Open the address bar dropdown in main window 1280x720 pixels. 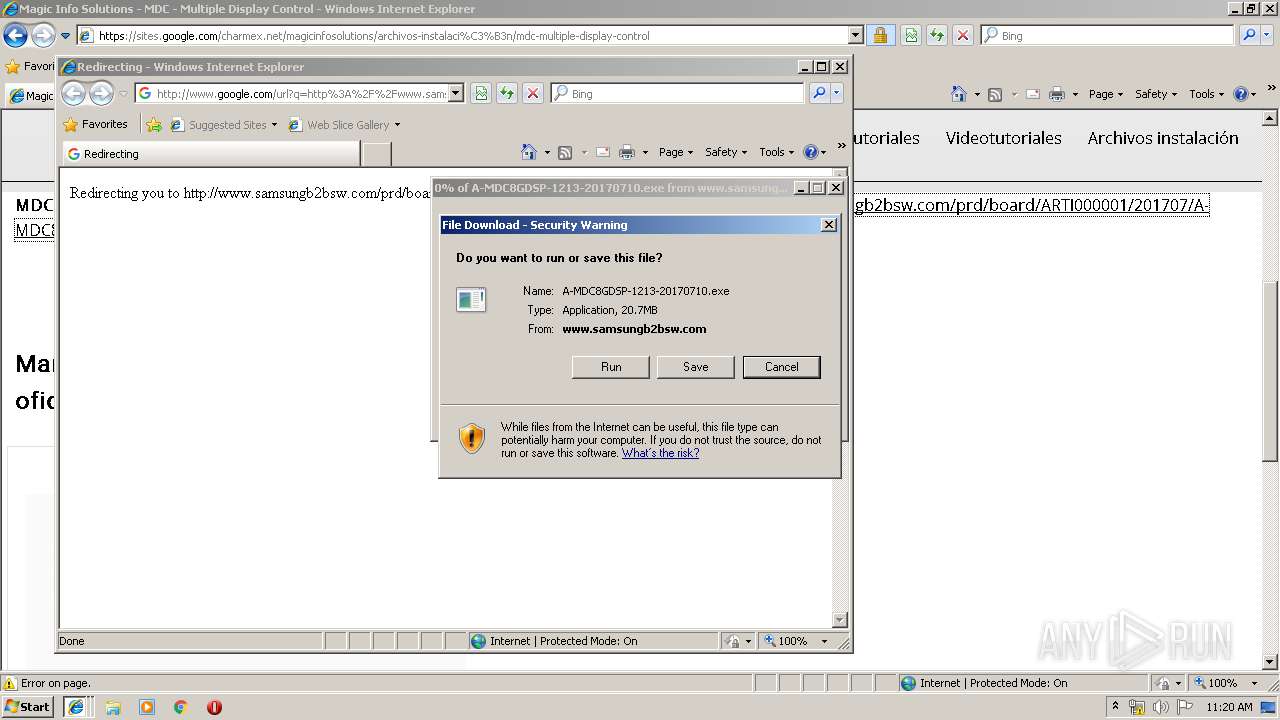856,35
